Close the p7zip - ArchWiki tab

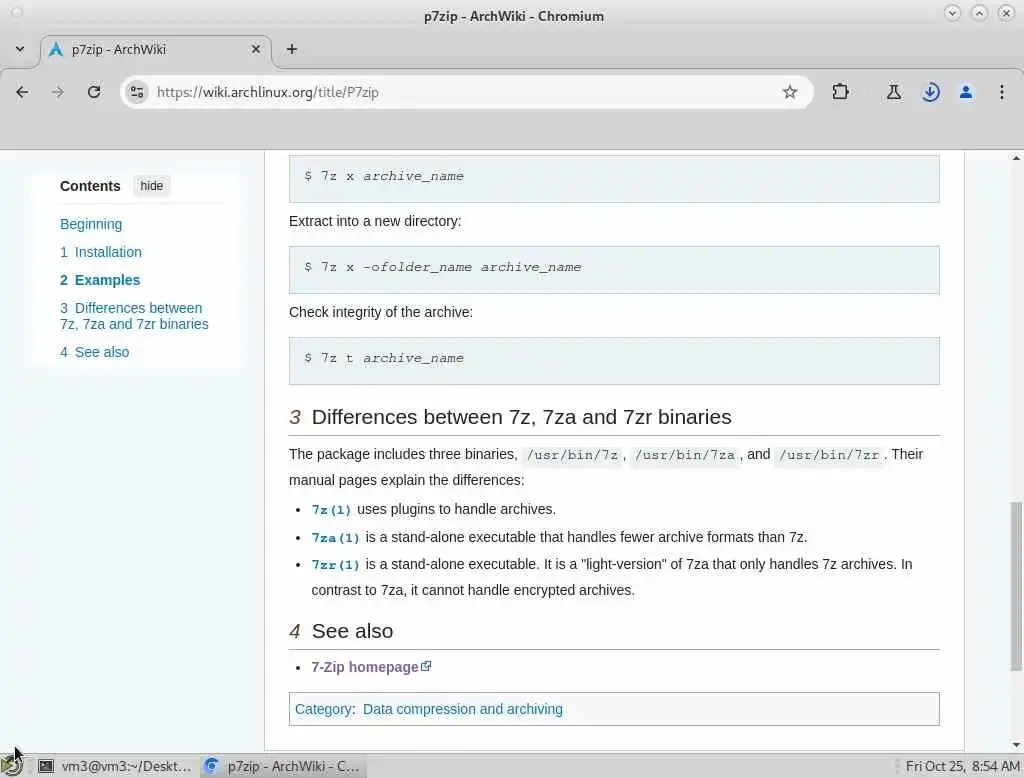[256, 49]
